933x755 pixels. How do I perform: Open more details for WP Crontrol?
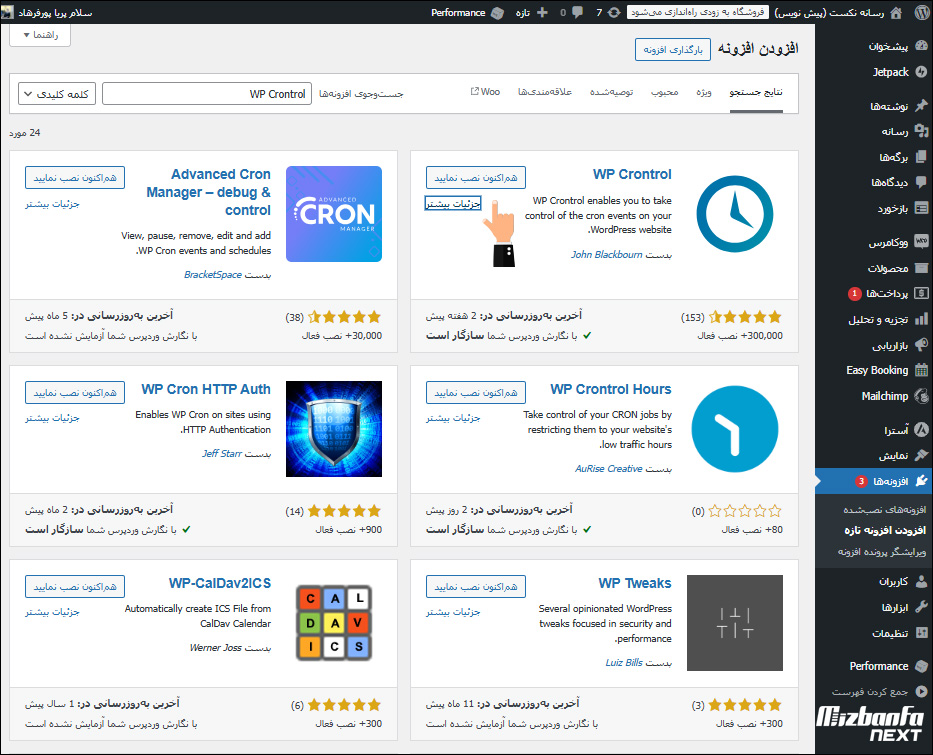(x=453, y=204)
